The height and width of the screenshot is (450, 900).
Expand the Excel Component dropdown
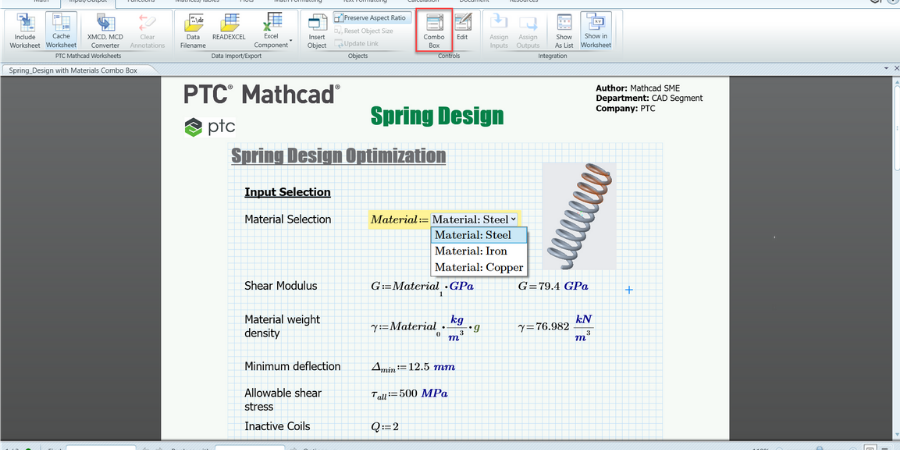291,44
